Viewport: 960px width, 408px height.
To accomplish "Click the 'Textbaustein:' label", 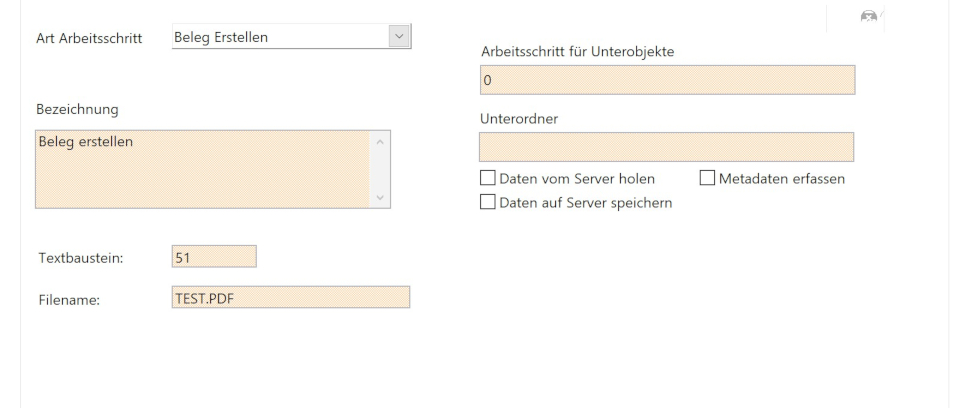I will (x=80, y=258).
